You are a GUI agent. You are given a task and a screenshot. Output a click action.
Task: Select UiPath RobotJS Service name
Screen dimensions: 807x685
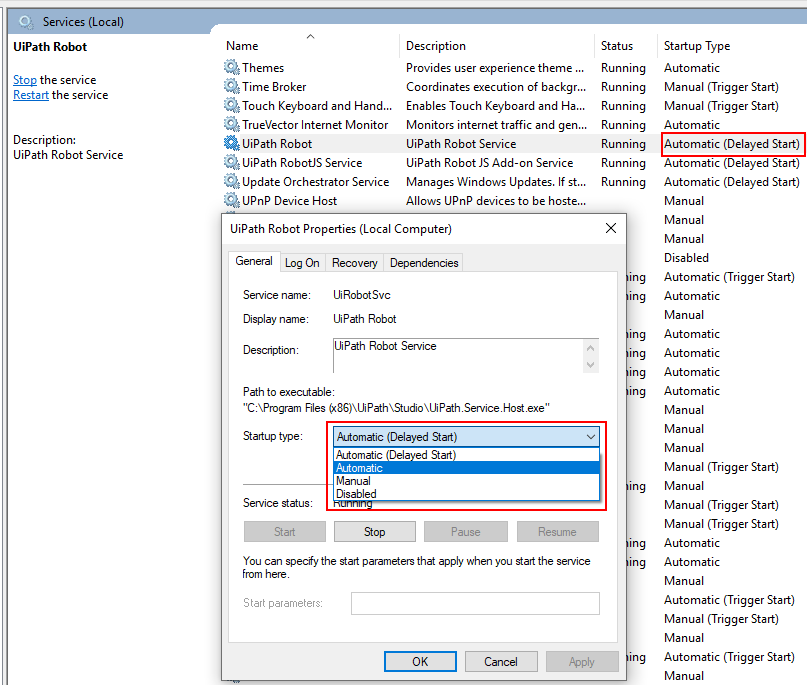tap(302, 163)
